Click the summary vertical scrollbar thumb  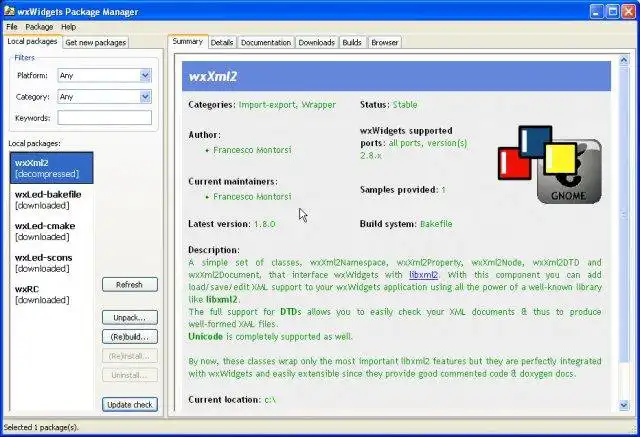click(624, 214)
